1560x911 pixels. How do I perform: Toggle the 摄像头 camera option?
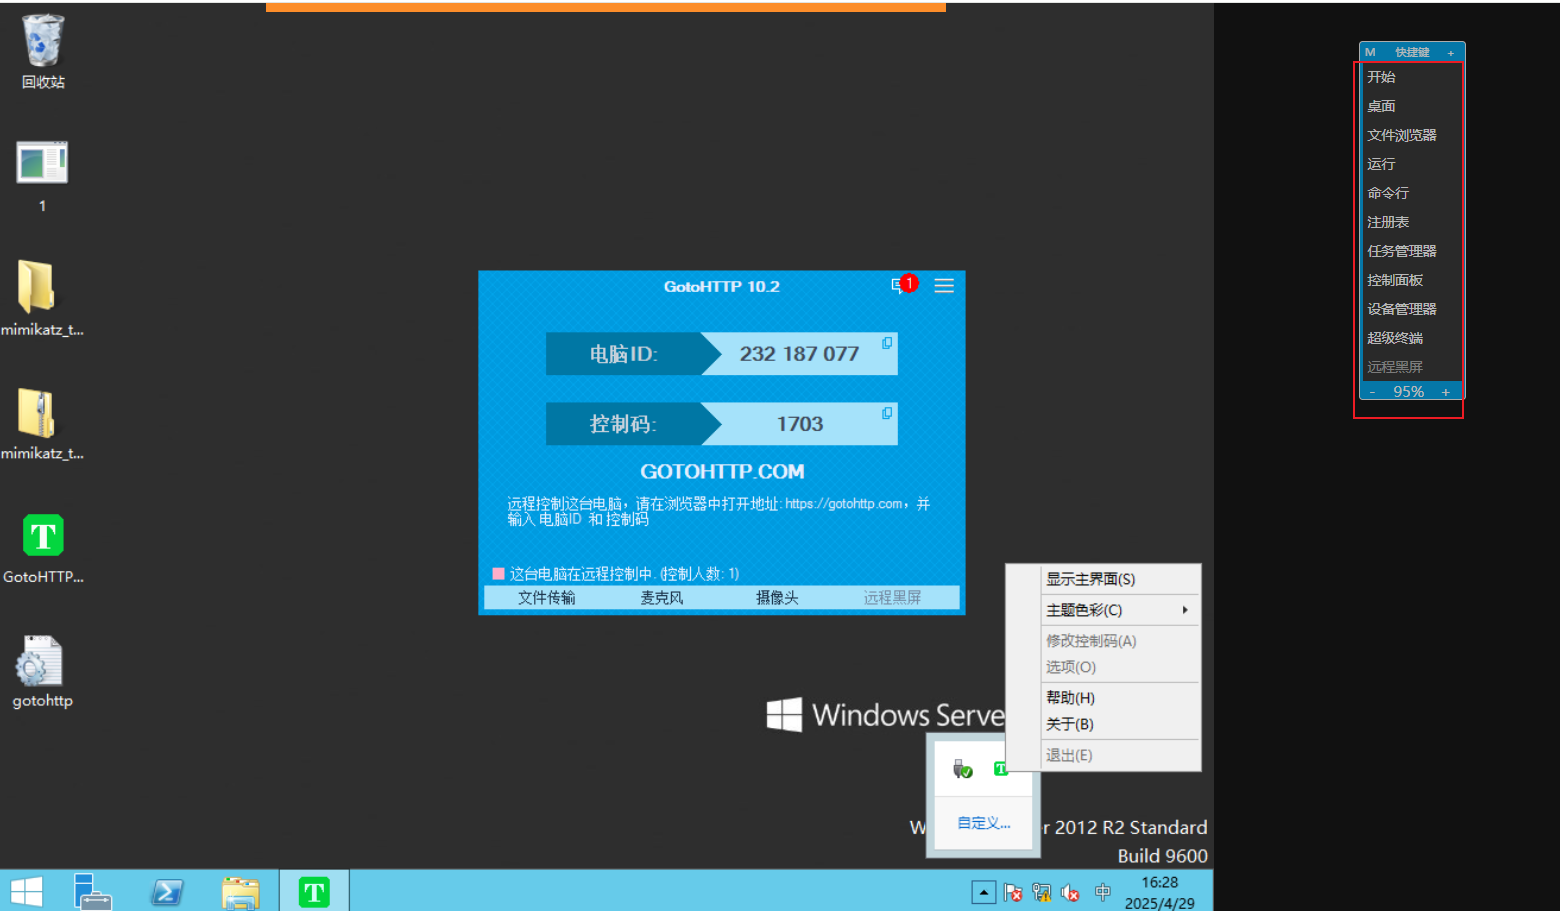coord(777,598)
